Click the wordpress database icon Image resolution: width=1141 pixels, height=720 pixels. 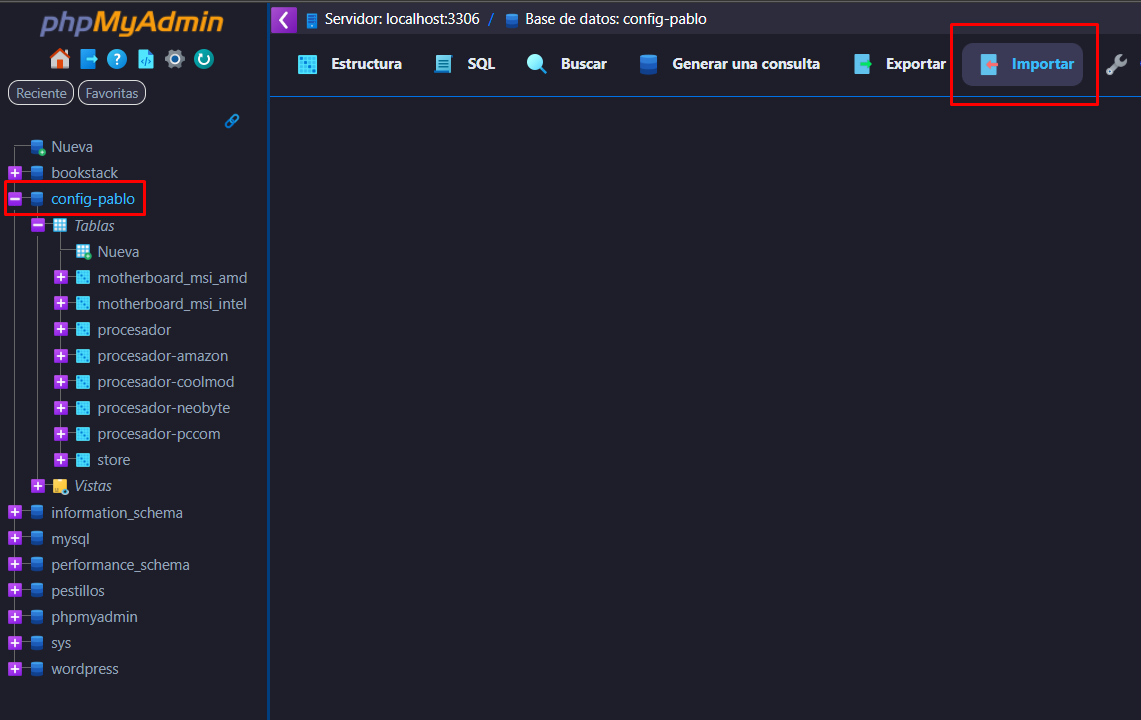[37, 669]
